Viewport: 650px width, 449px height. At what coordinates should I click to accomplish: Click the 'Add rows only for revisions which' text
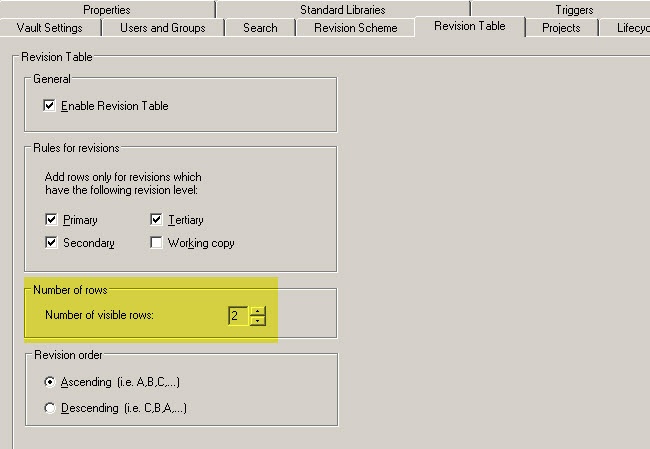coord(123,177)
